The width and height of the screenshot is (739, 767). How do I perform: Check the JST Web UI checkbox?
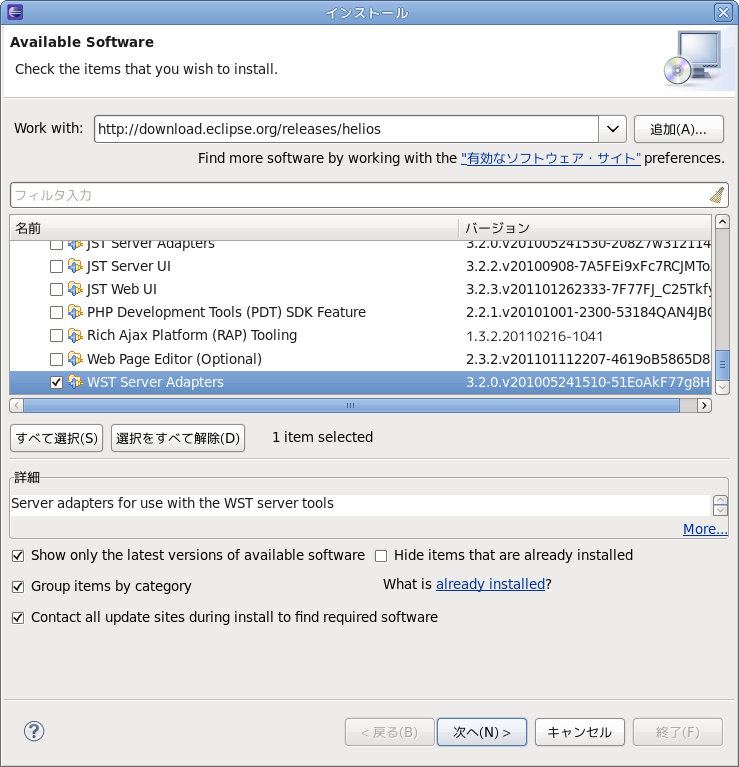coord(56,289)
